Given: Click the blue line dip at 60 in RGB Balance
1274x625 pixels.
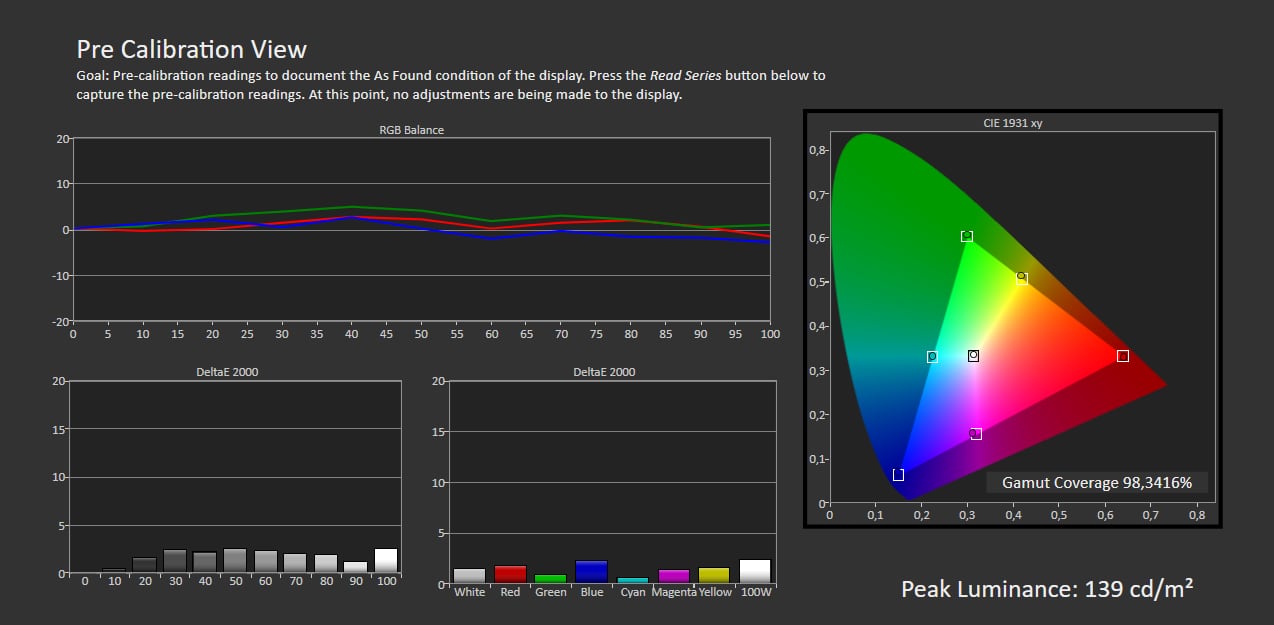Looking at the screenshot, I should pyautogui.click(x=491, y=239).
